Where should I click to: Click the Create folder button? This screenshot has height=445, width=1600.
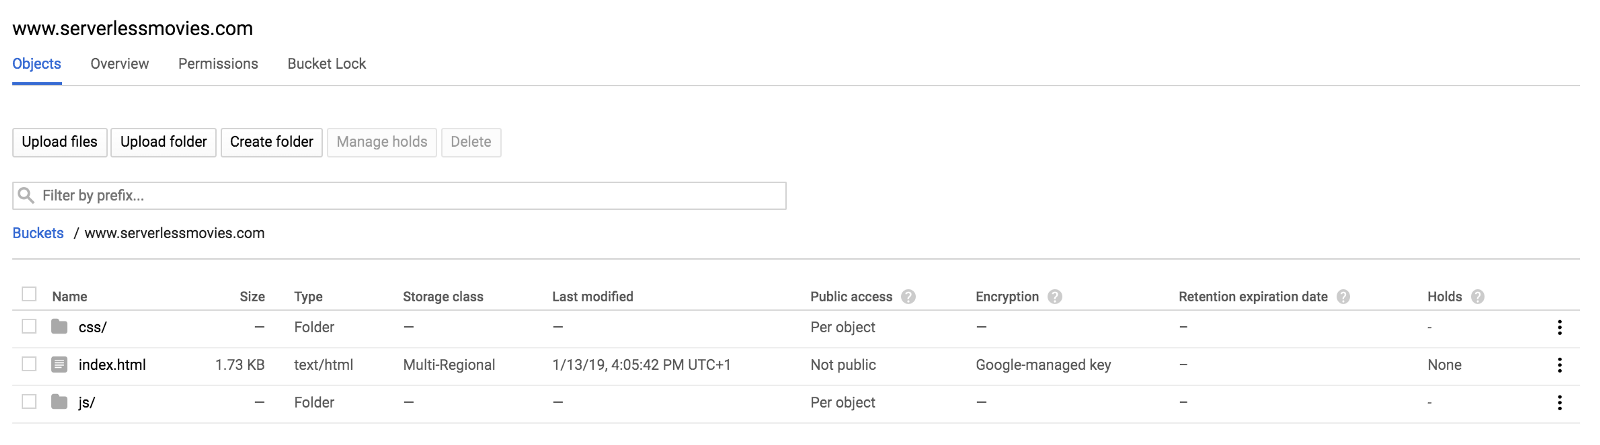coord(272,142)
